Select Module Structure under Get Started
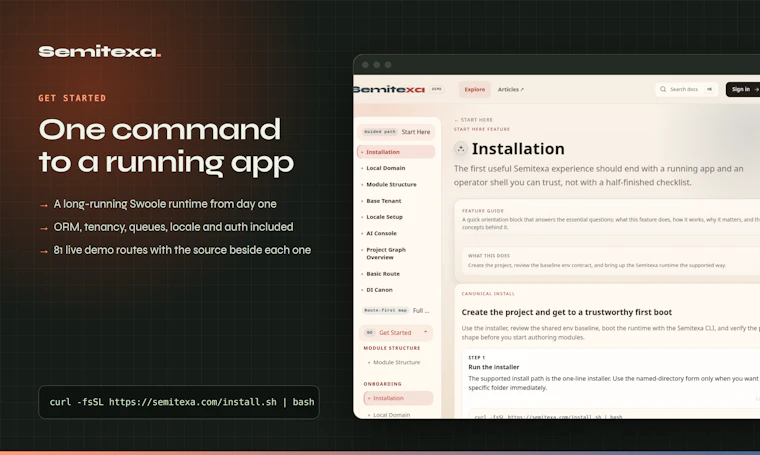The height and width of the screenshot is (455, 760). [396, 362]
